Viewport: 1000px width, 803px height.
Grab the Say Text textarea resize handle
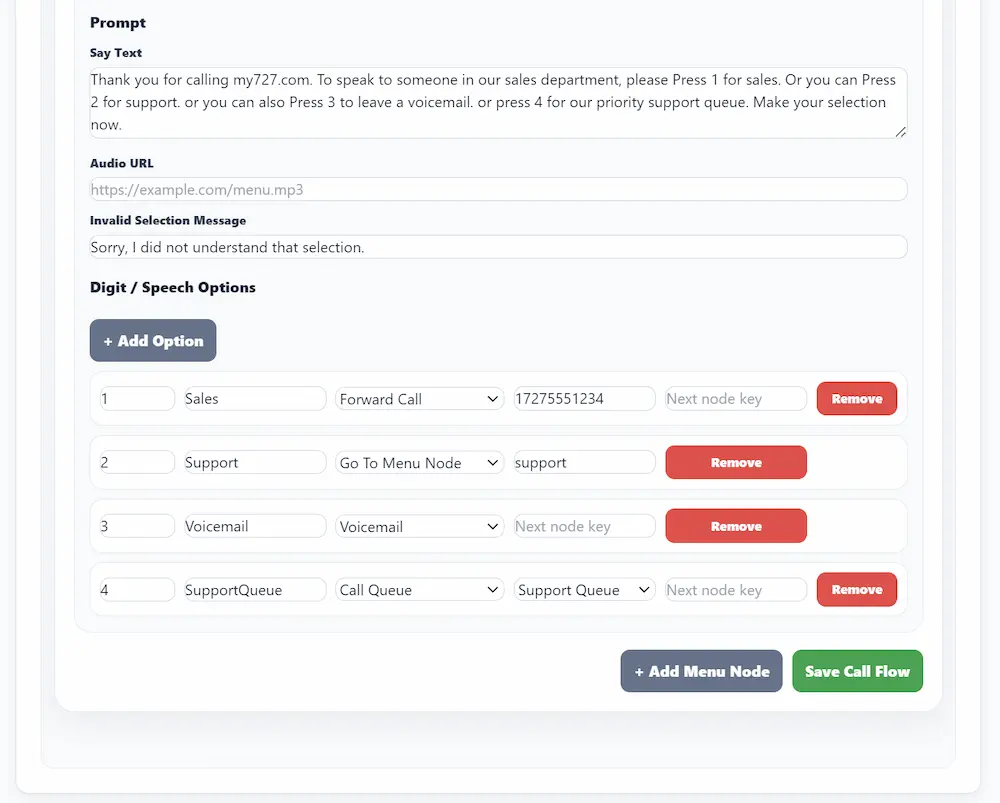tap(900, 132)
